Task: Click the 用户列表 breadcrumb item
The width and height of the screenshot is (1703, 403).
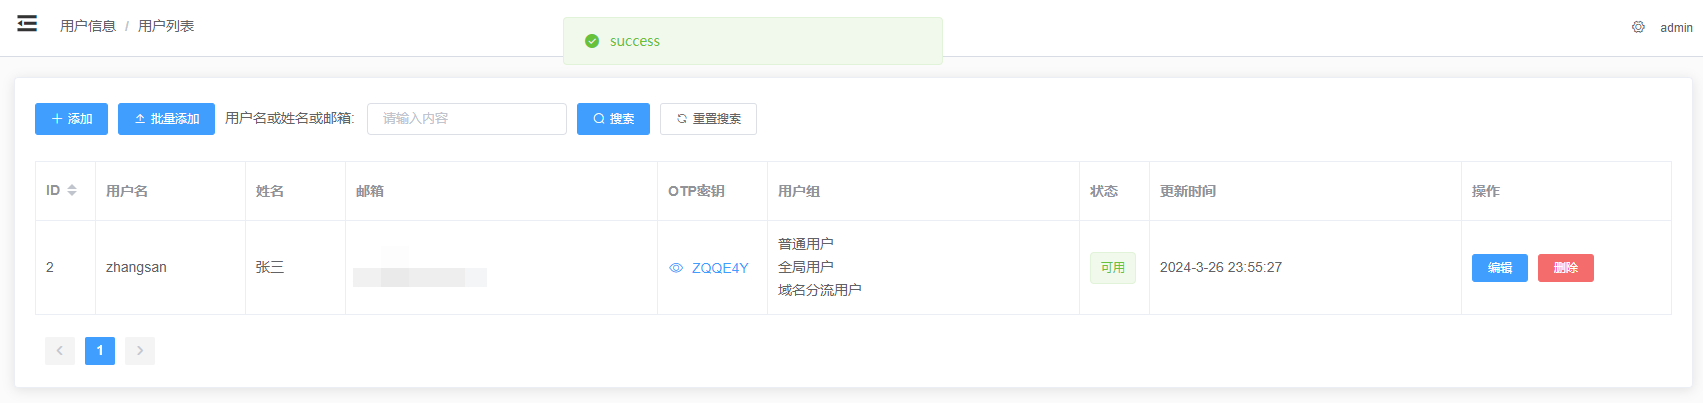Action: [166, 26]
